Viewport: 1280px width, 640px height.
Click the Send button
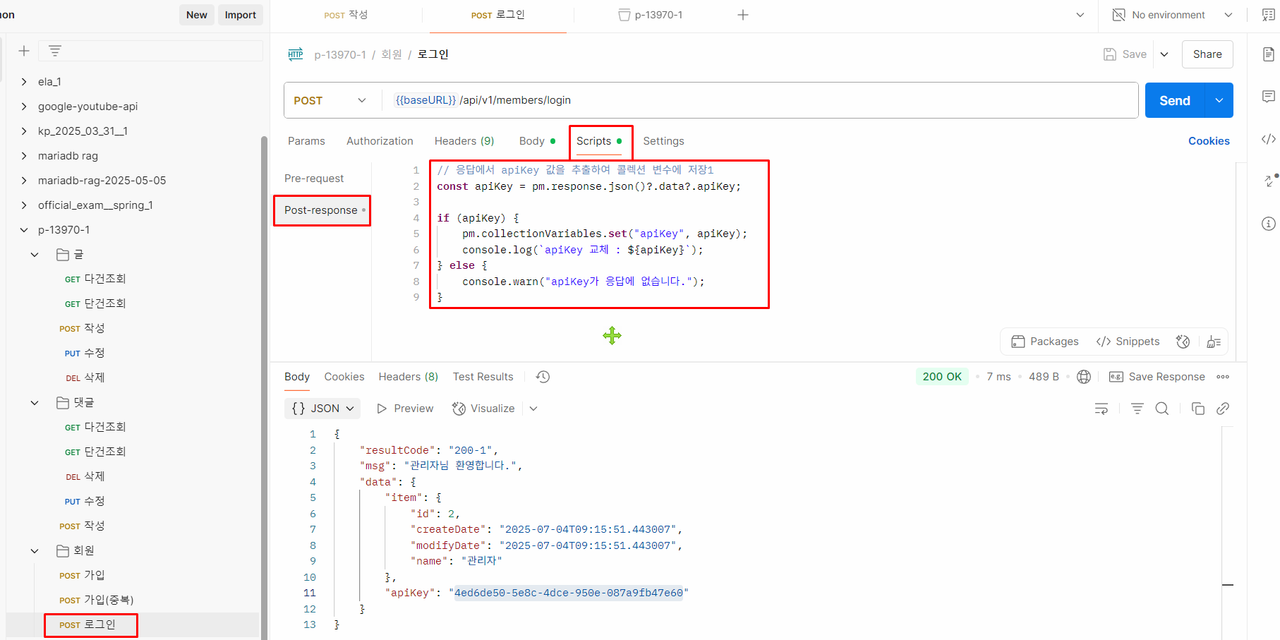[x=1175, y=100]
